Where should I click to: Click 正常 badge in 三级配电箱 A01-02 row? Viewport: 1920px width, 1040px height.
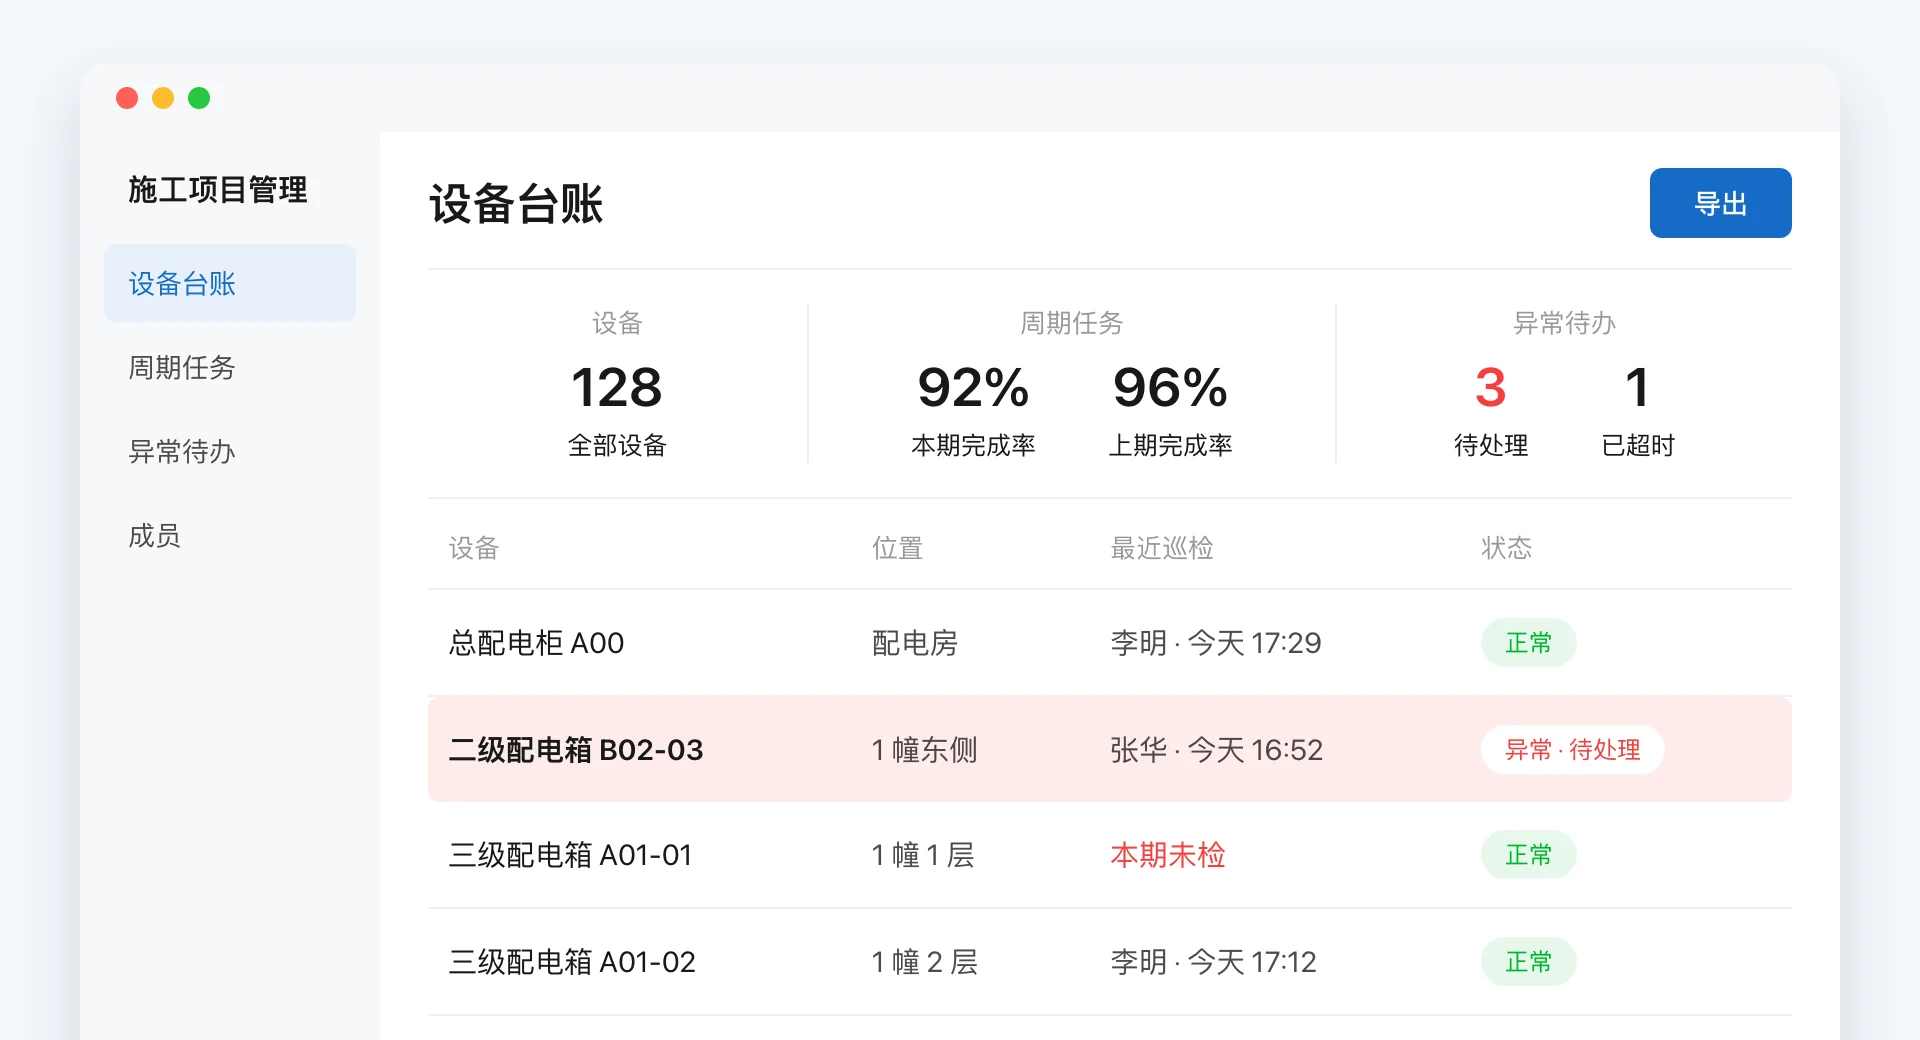coord(1528,962)
